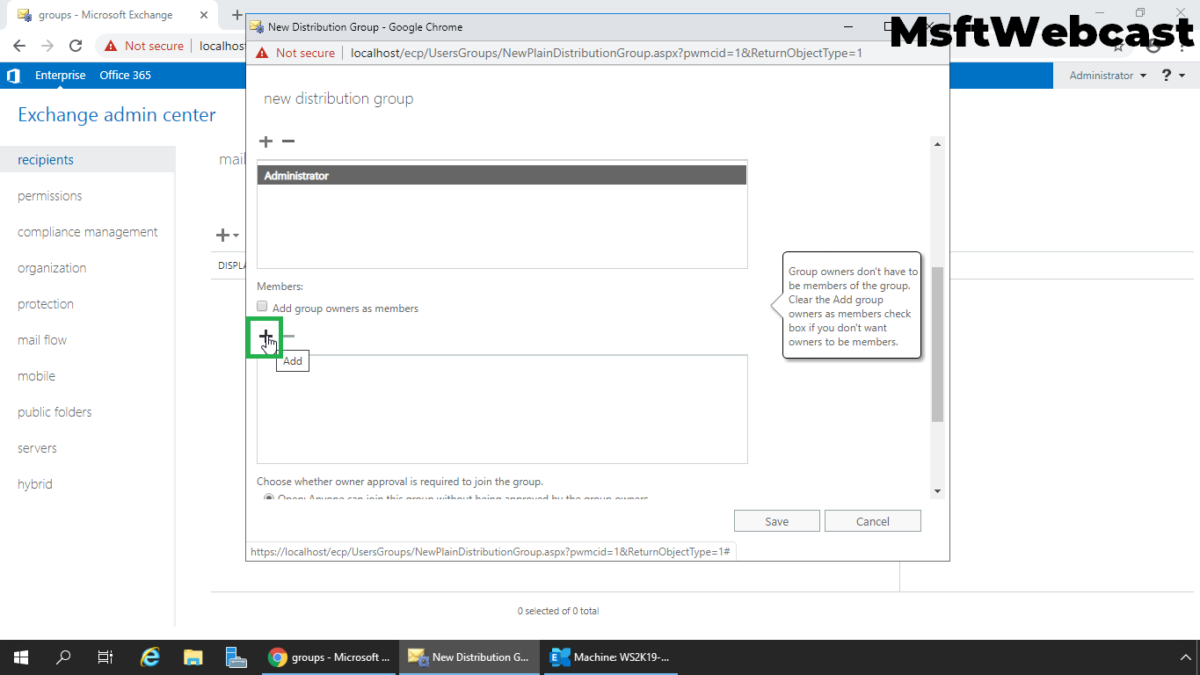The height and width of the screenshot is (675, 1200).
Task: Launch Internet Explorer from the taskbar
Action: tap(150, 657)
